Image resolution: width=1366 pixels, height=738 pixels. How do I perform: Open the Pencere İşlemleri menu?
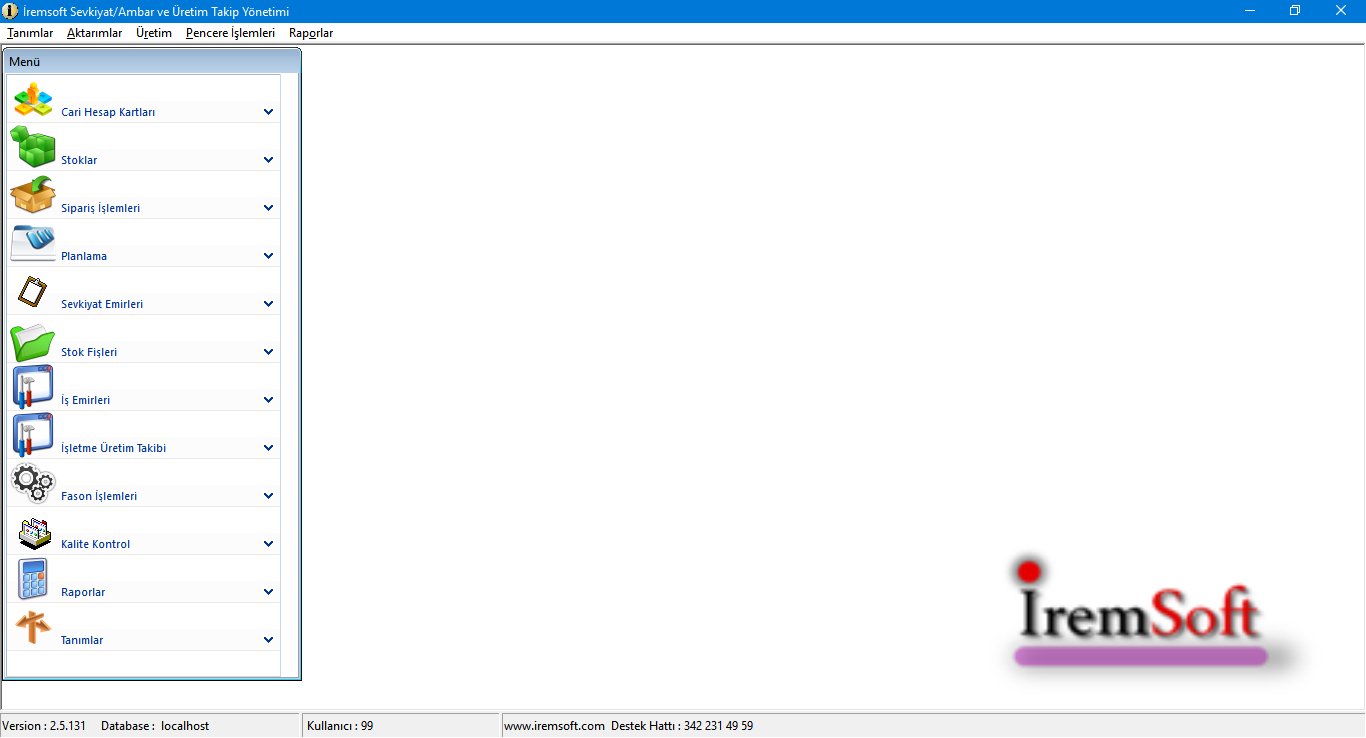pyautogui.click(x=230, y=33)
